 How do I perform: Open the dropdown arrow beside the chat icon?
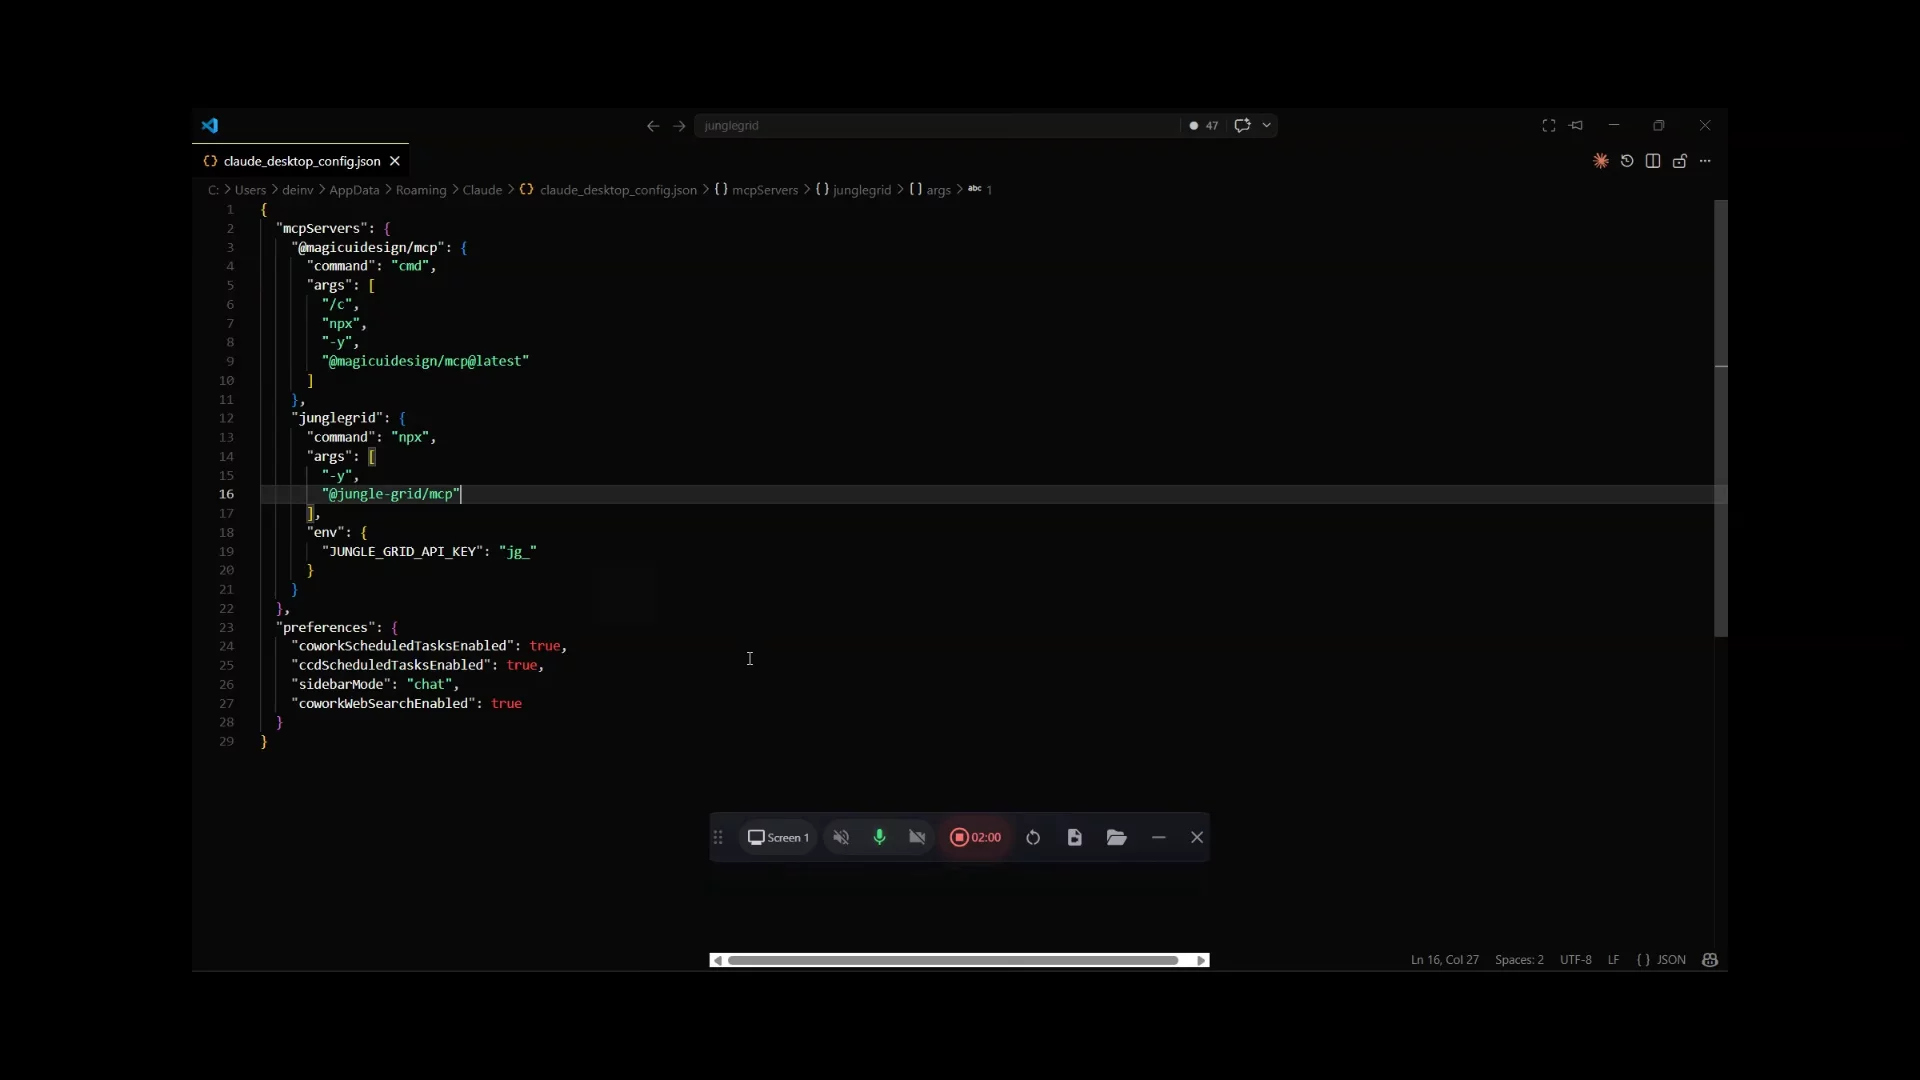point(1267,125)
